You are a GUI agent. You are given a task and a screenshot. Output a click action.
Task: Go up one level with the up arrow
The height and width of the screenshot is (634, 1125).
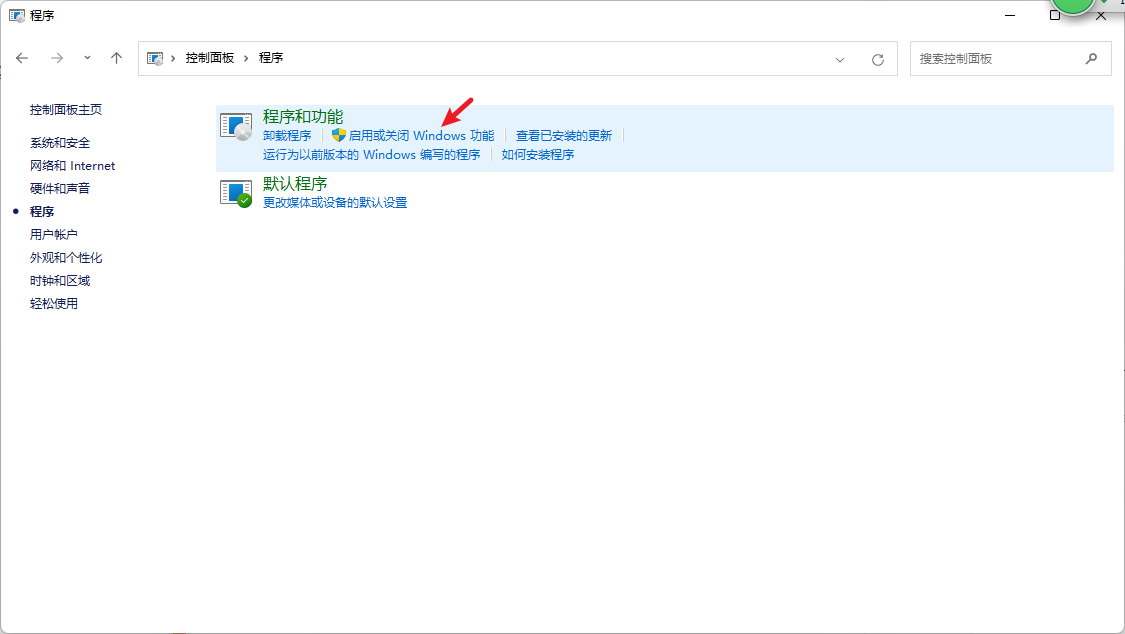tap(116, 58)
